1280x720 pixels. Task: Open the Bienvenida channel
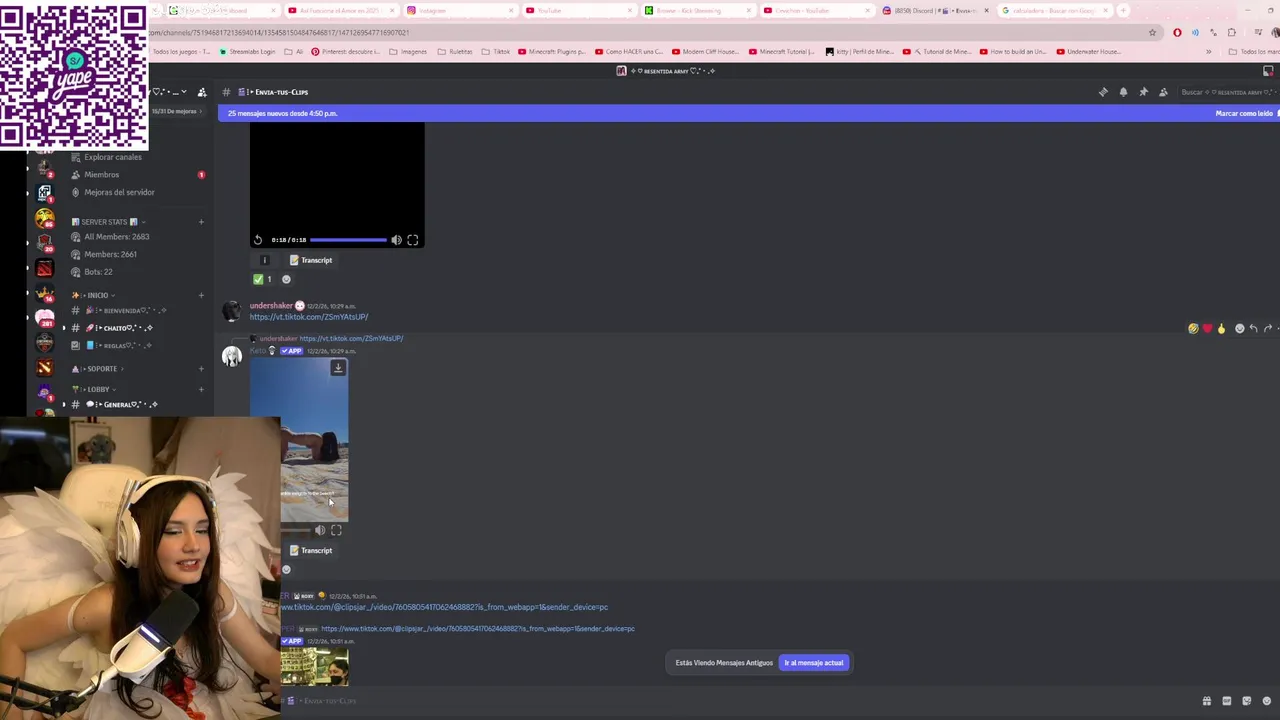[125, 311]
